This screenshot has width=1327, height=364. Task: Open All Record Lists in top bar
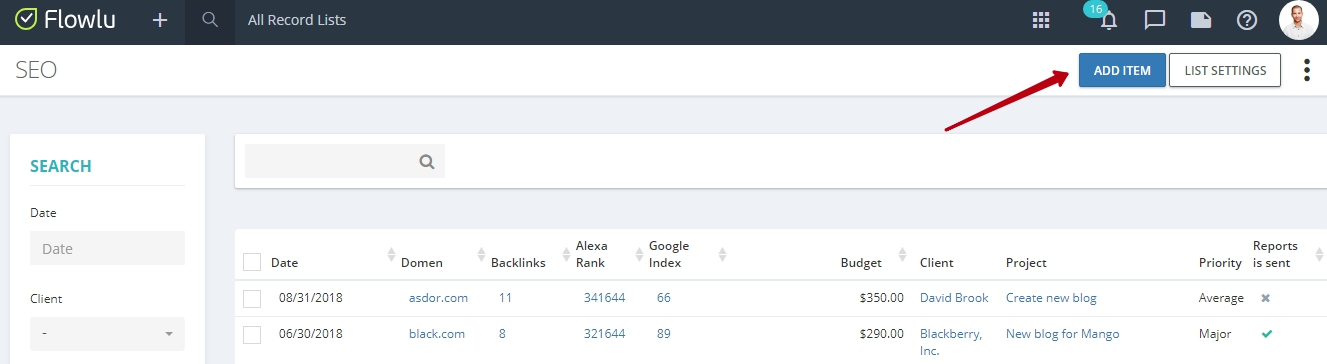[297, 20]
